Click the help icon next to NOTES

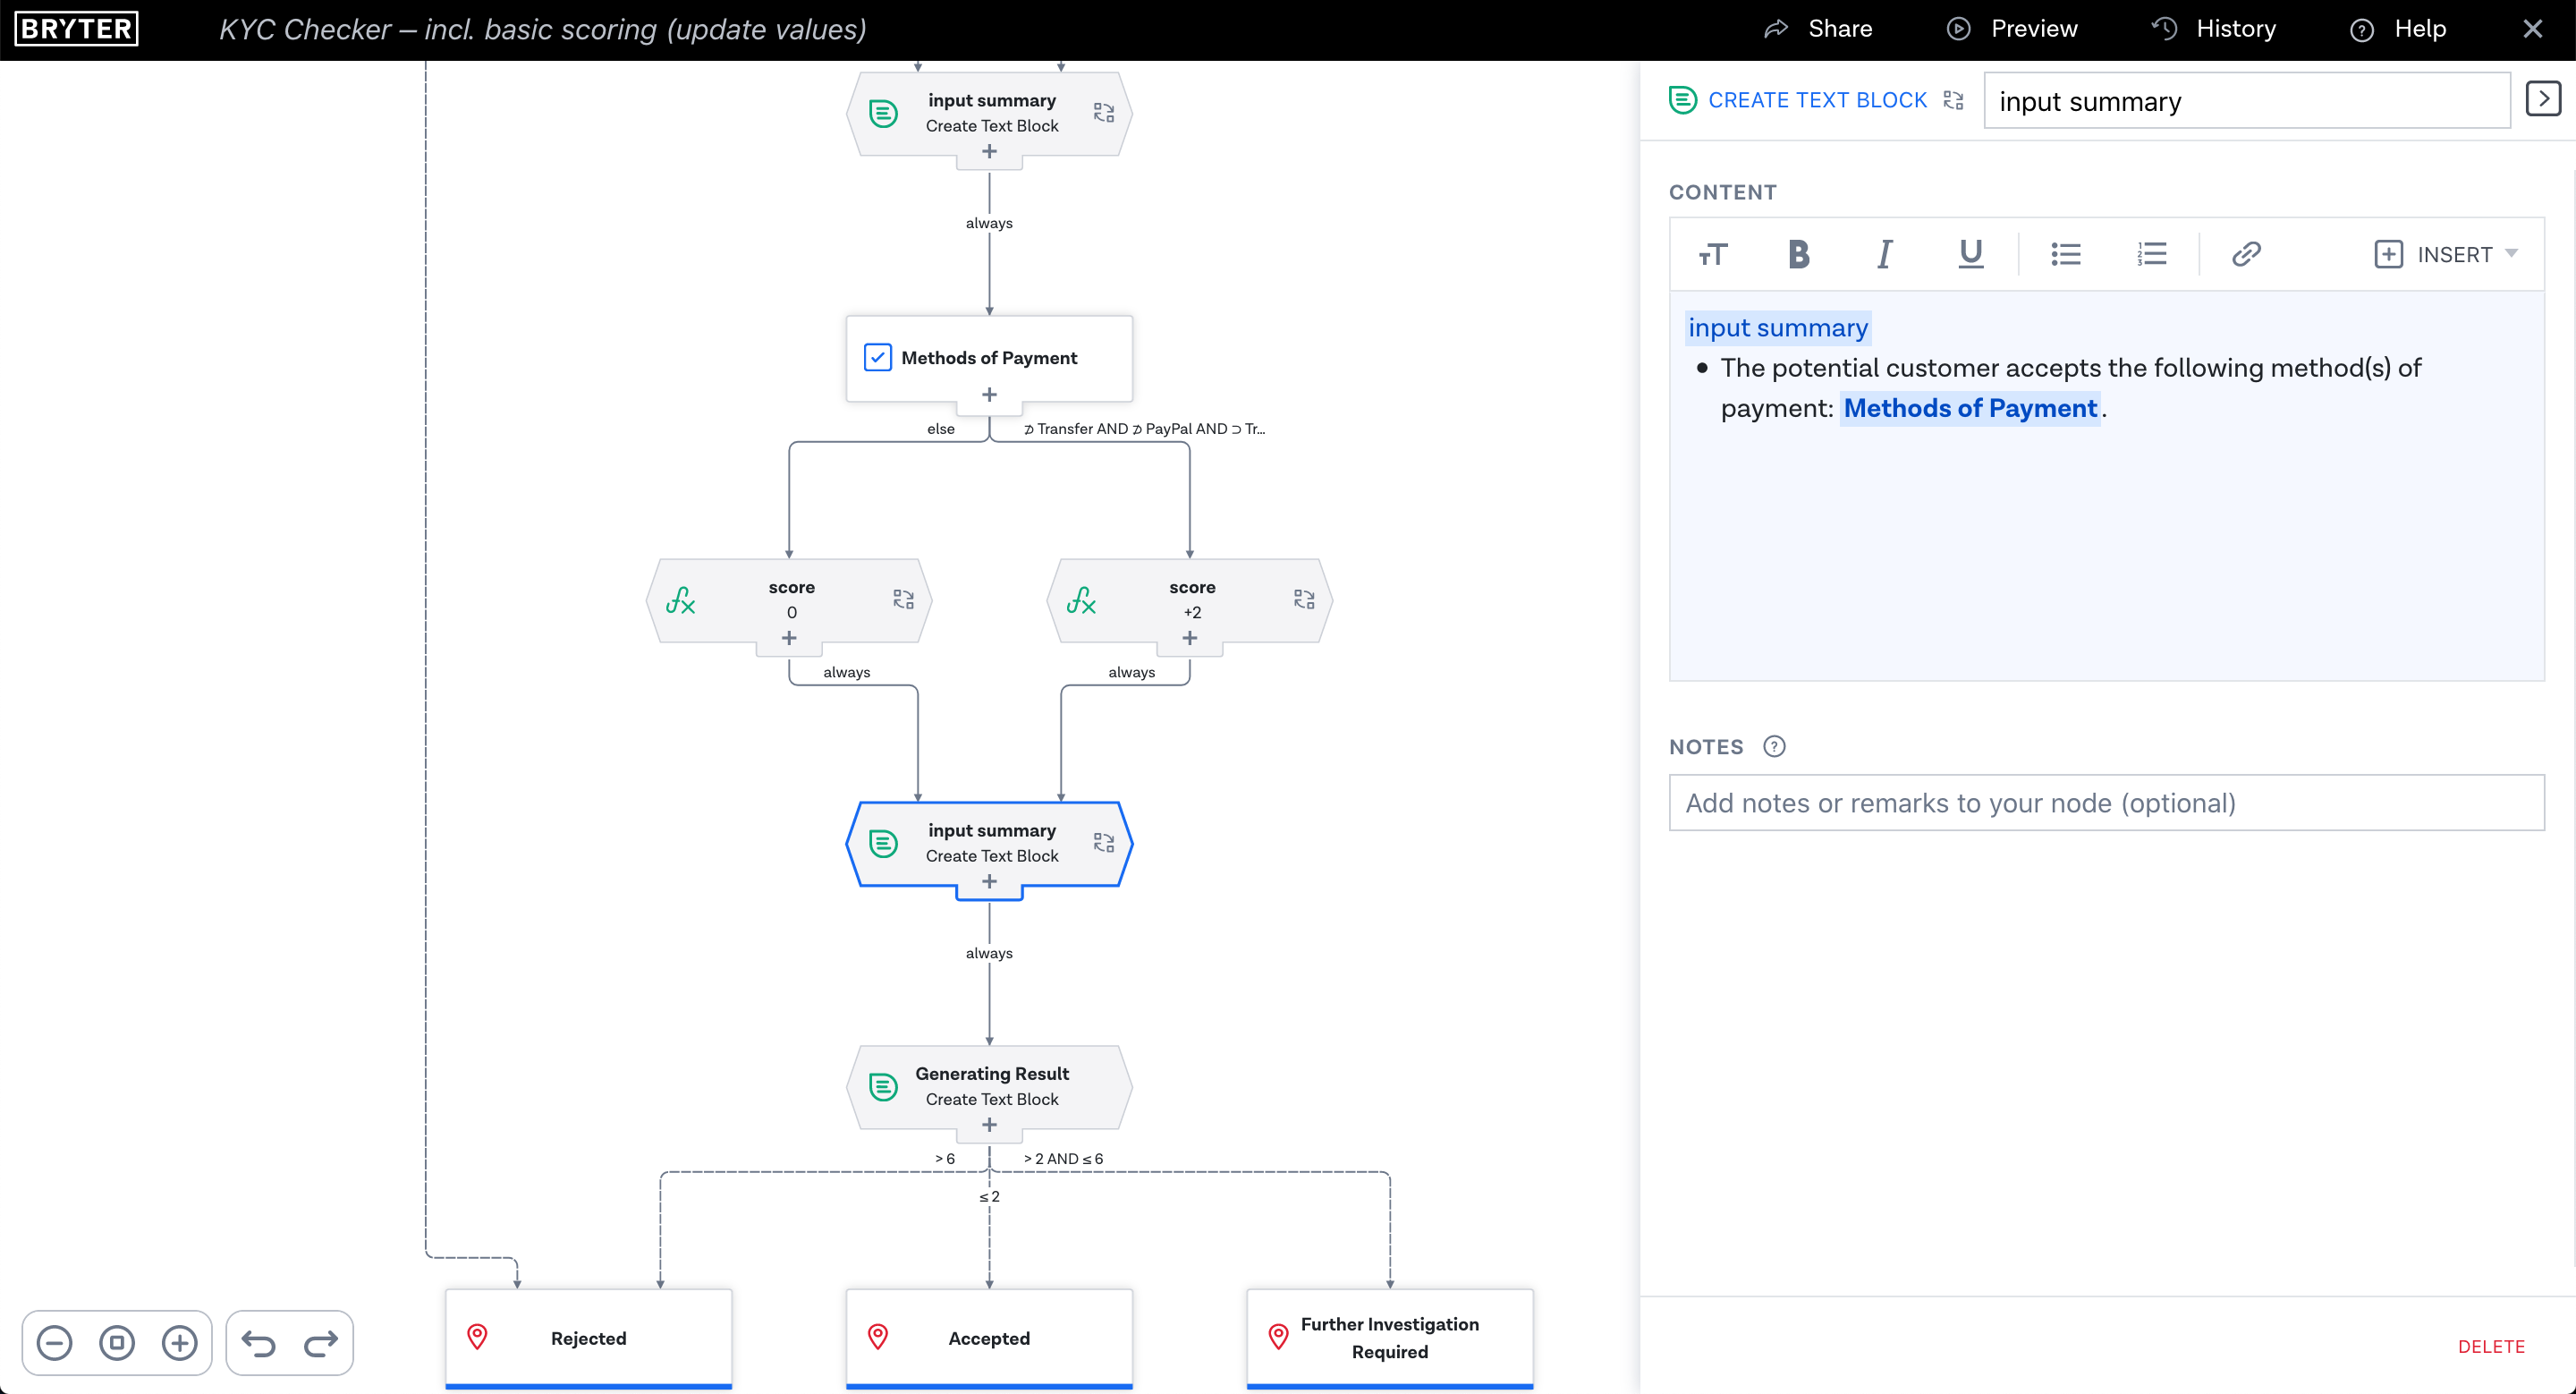pyautogui.click(x=1774, y=746)
